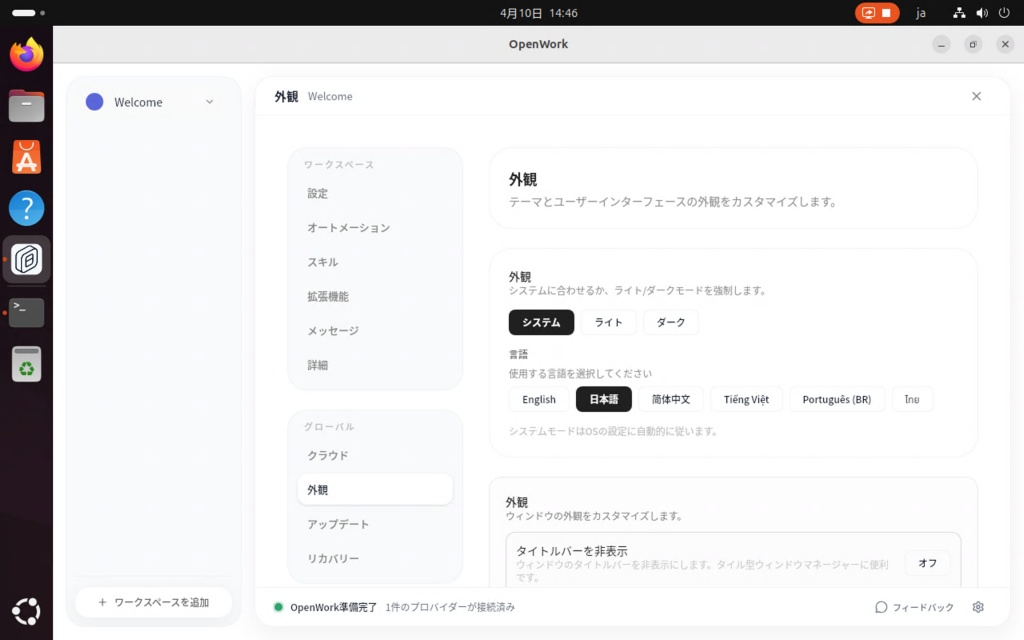Close the 外観 settings panel with X

tap(976, 96)
